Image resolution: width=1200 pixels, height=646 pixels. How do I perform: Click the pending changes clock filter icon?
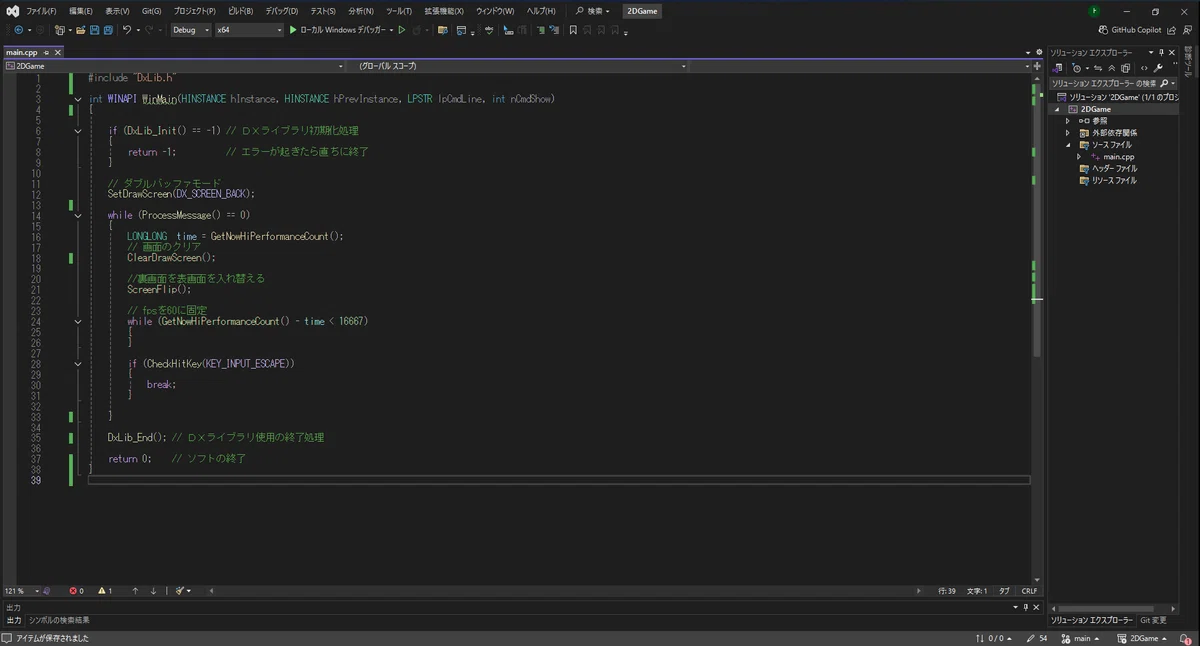coord(1077,68)
